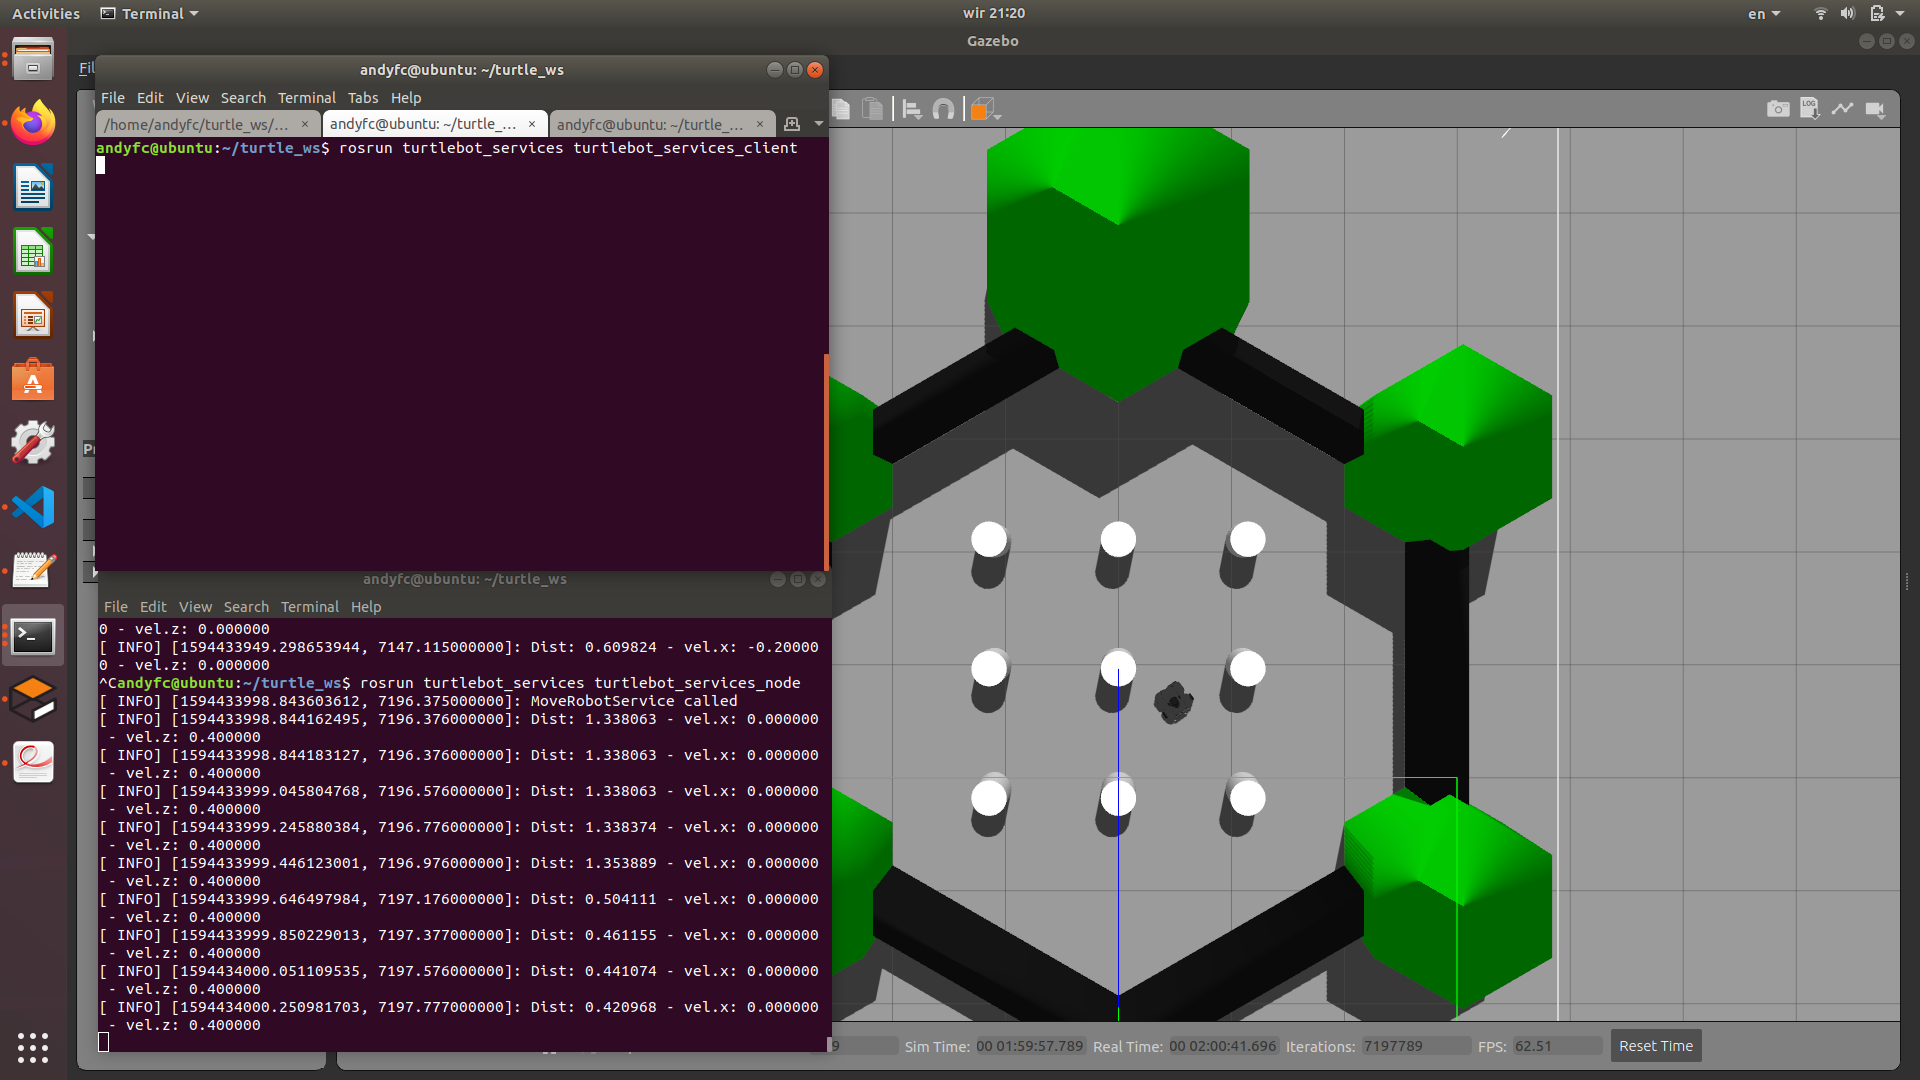
Task: Click the Gazebo align tool icon
Action: point(911,109)
